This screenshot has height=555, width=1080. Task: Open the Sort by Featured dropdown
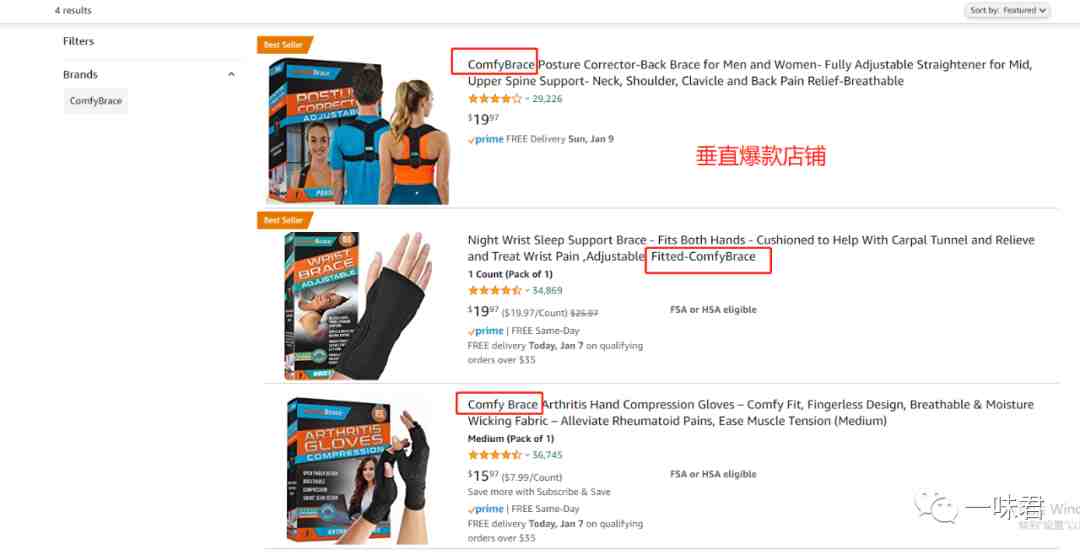coord(1007,10)
